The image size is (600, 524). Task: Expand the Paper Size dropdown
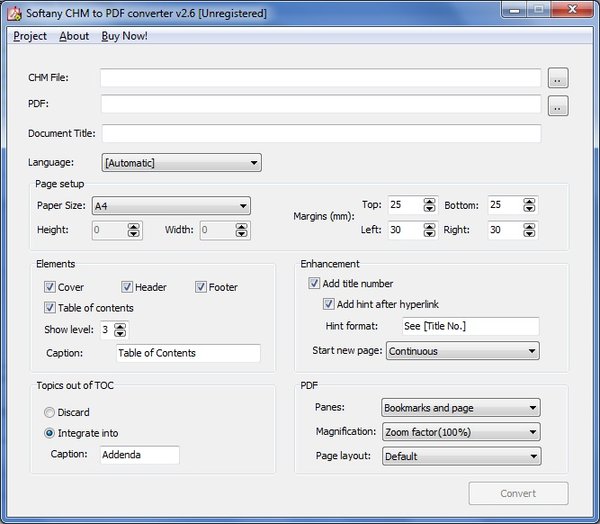(x=170, y=206)
